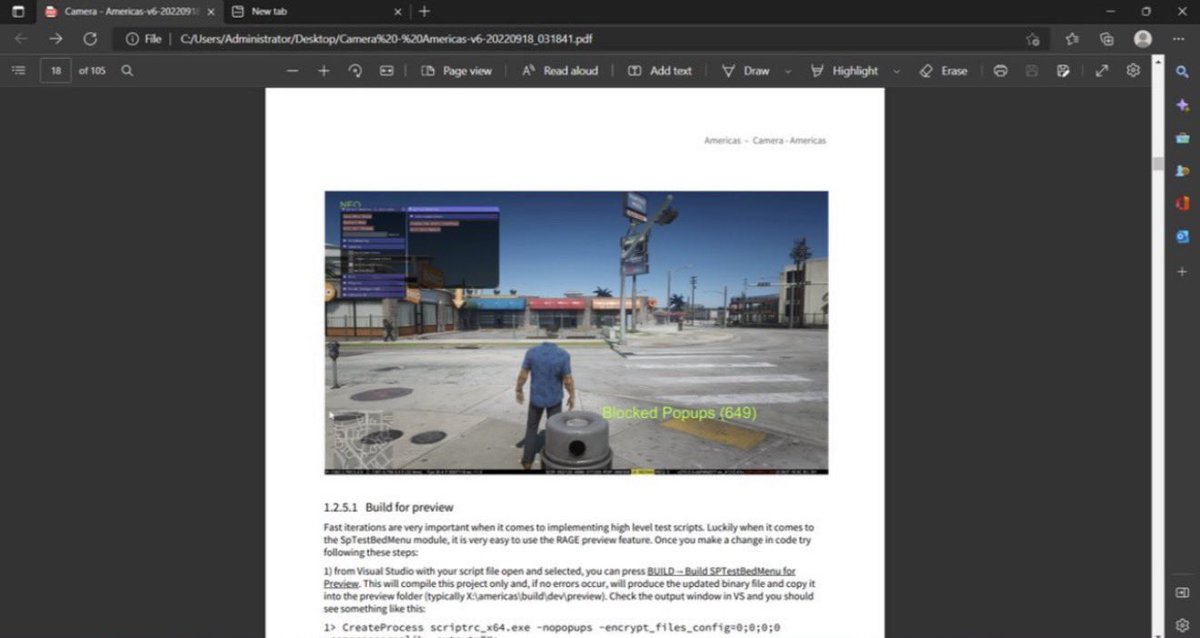
Task: Open the Page view options
Action: pos(457,71)
